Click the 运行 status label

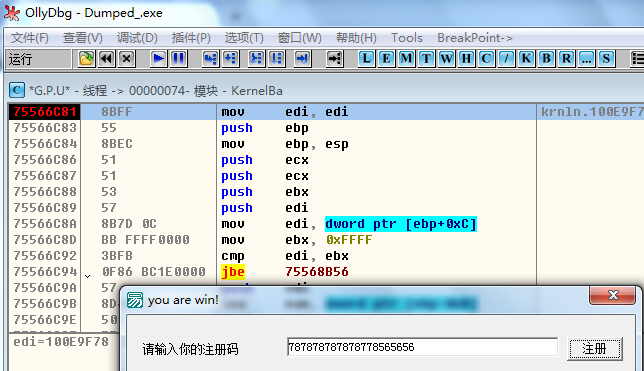[20, 59]
